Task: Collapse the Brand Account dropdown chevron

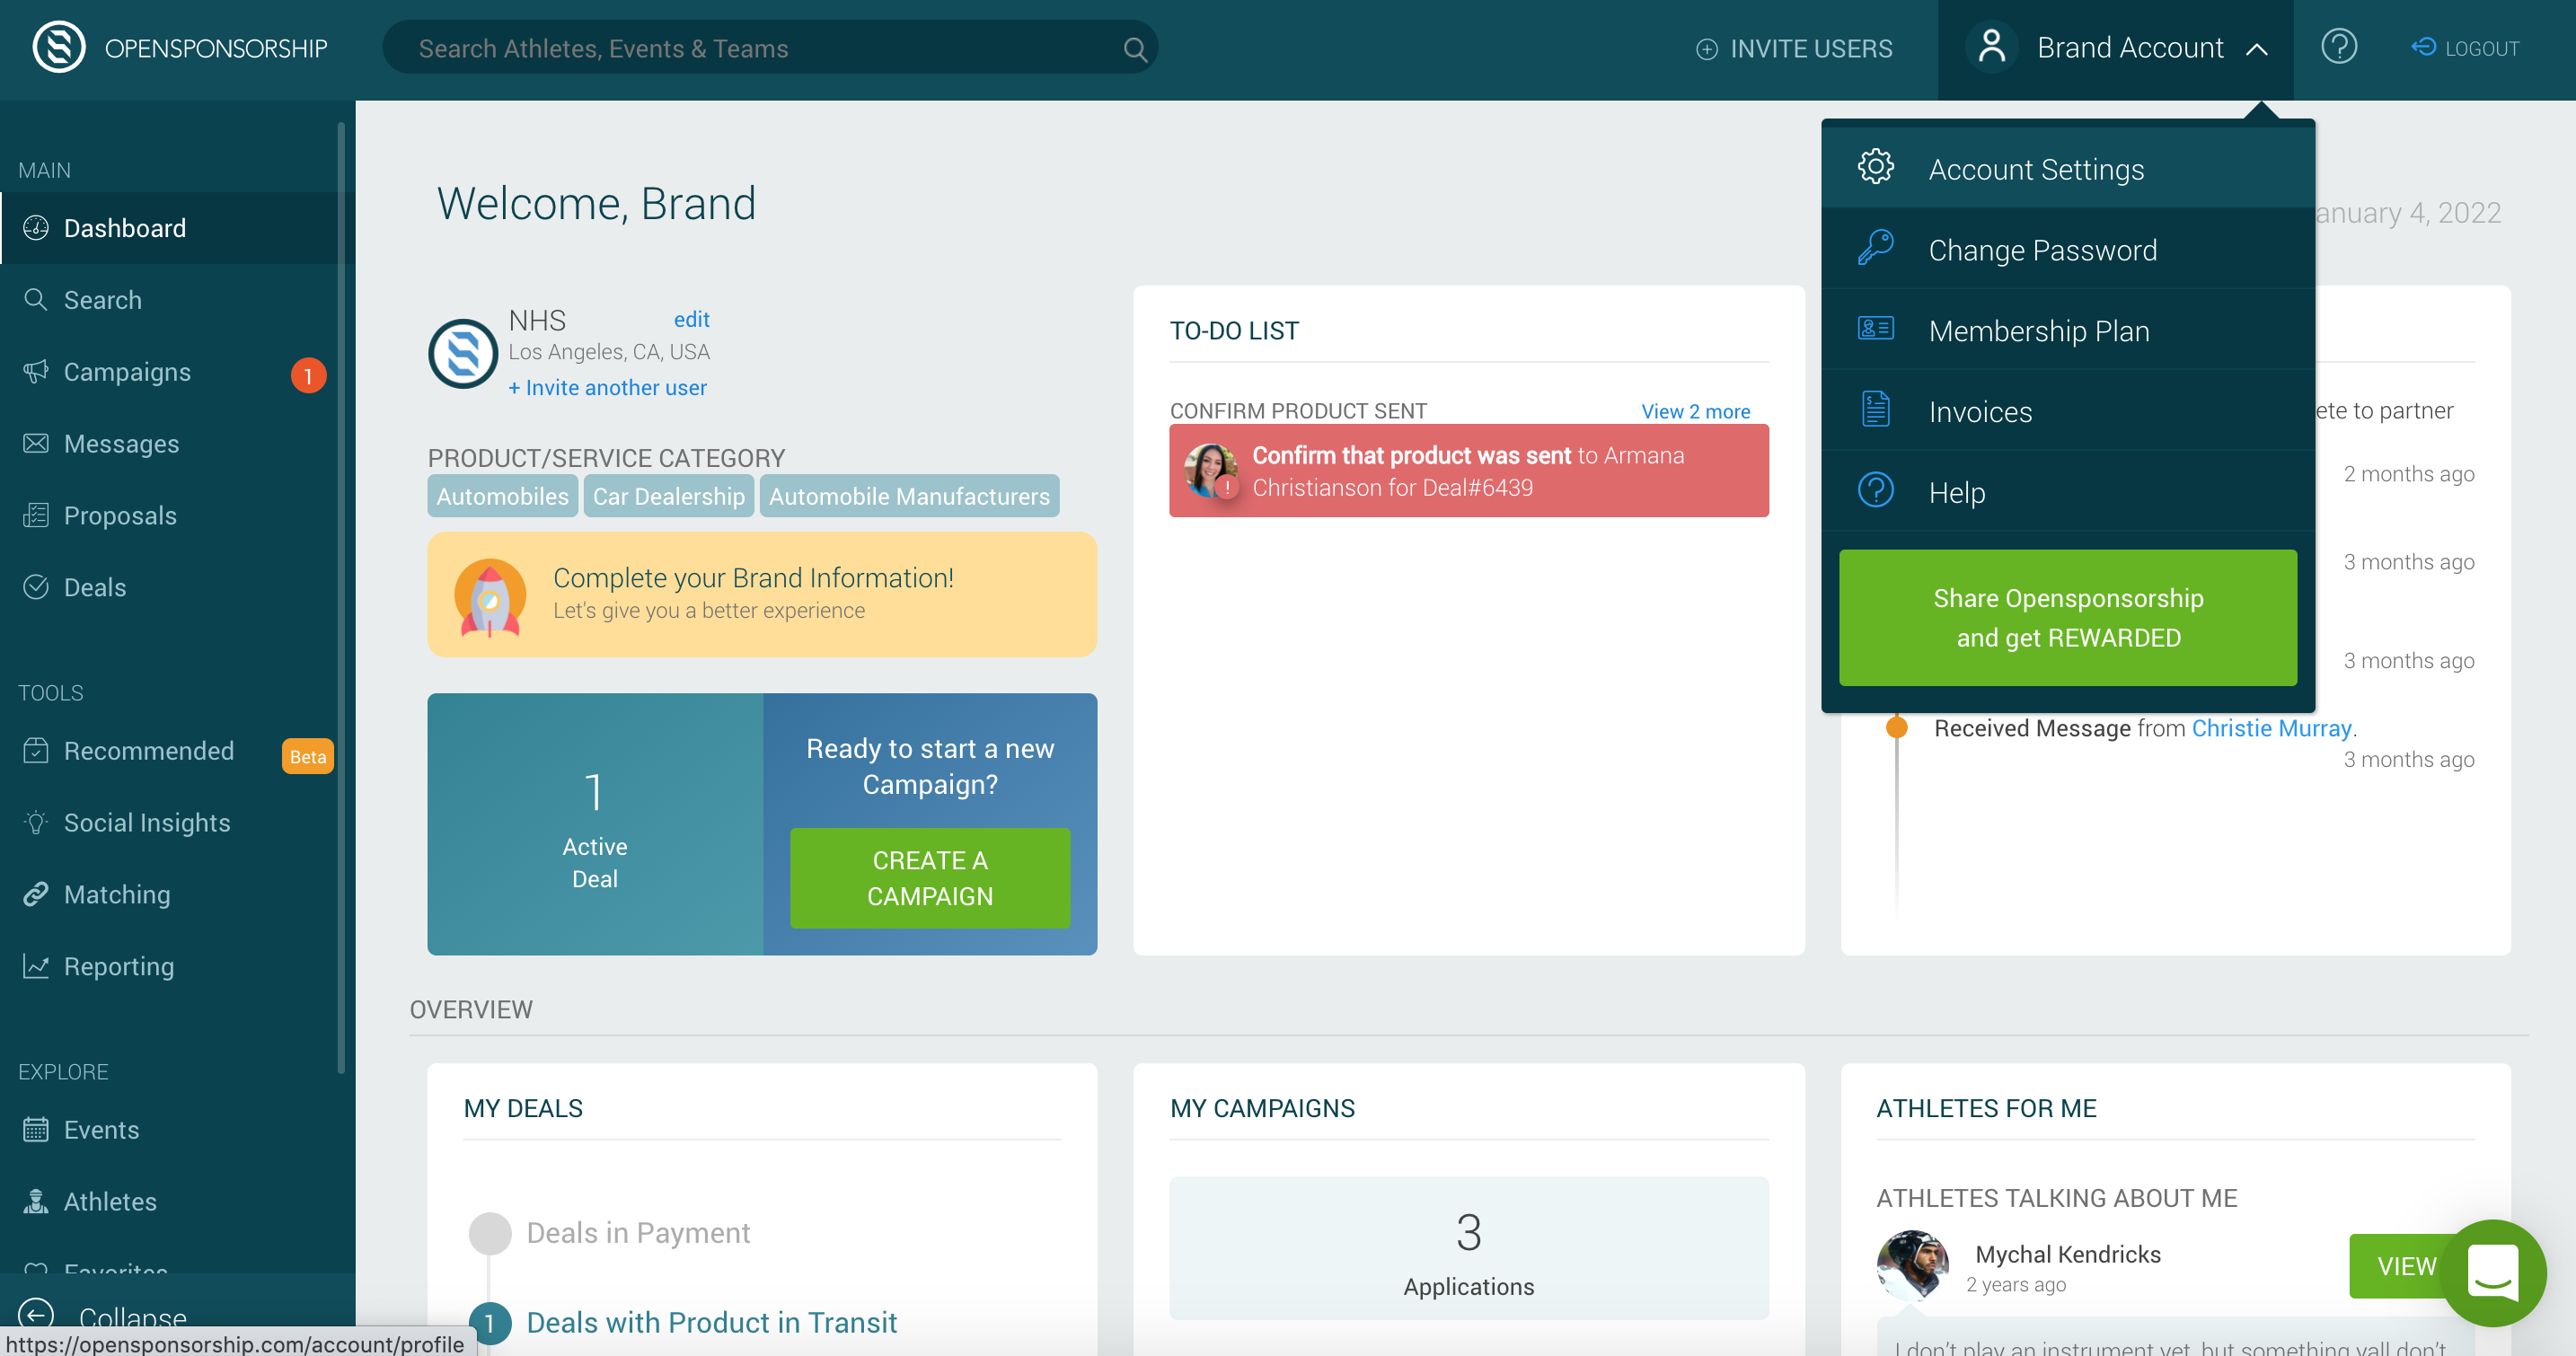Action: point(2257,49)
